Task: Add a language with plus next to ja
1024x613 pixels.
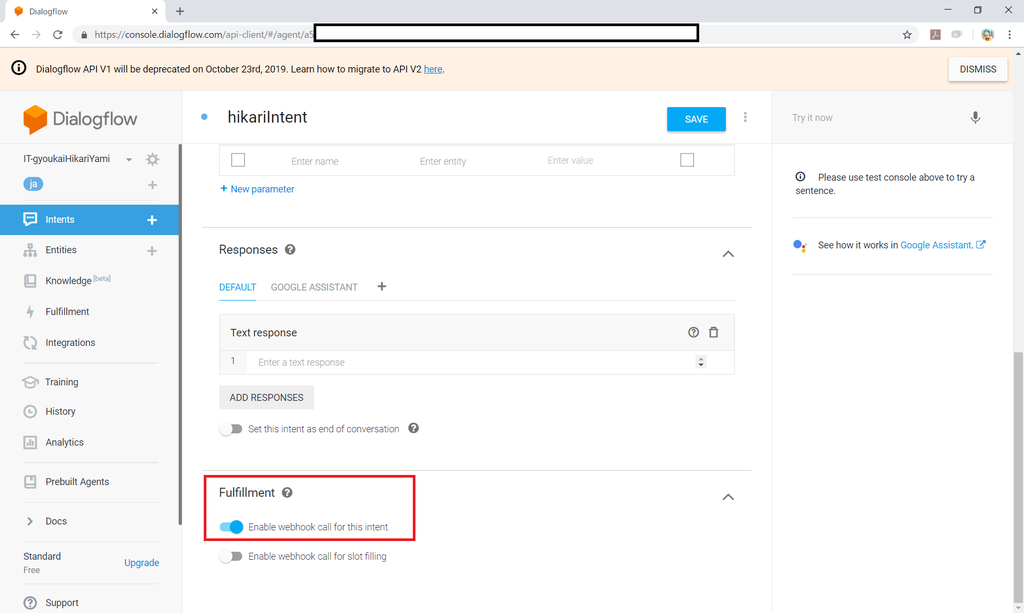Action: point(152,185)
